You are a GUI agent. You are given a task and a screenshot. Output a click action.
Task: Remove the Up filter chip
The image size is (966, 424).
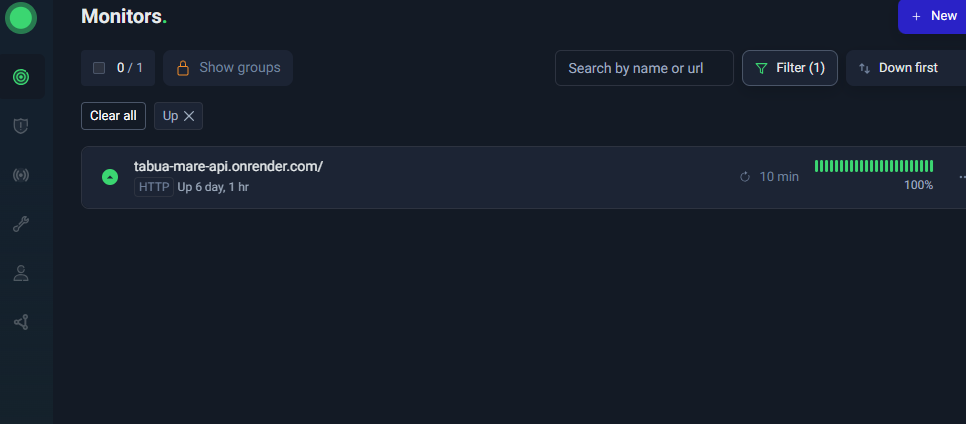[189, 116]
